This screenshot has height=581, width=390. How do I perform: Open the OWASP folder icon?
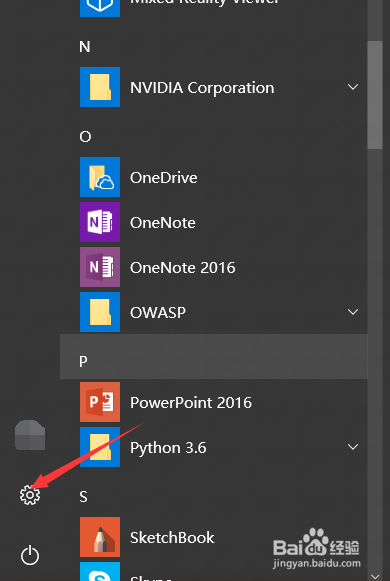[100, 312]
